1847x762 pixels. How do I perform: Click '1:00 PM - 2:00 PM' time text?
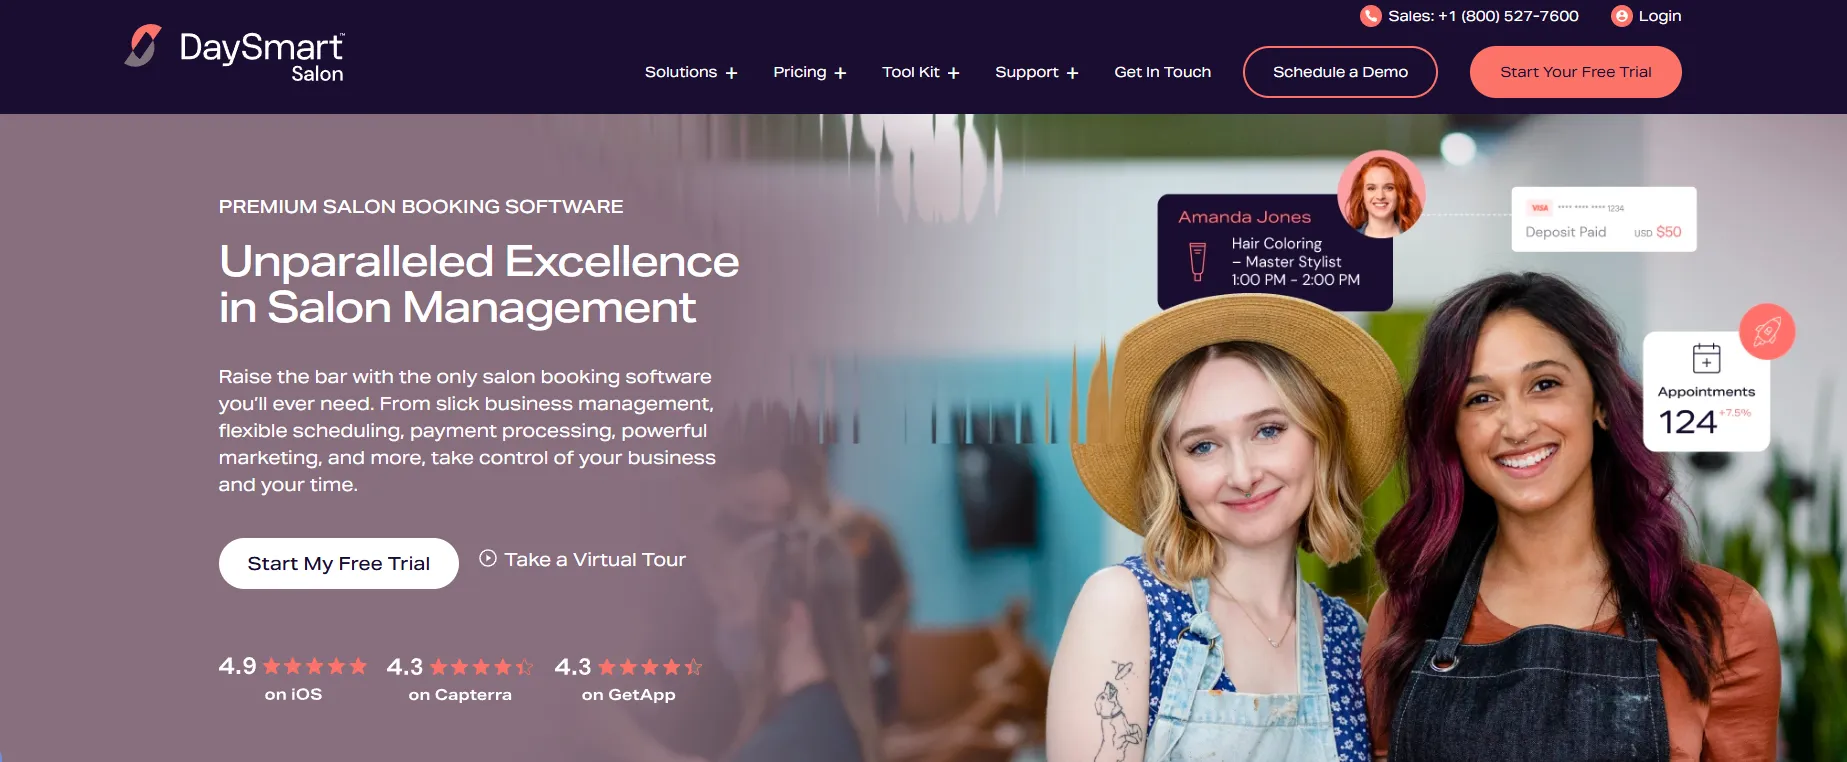tap(1296, 280)
